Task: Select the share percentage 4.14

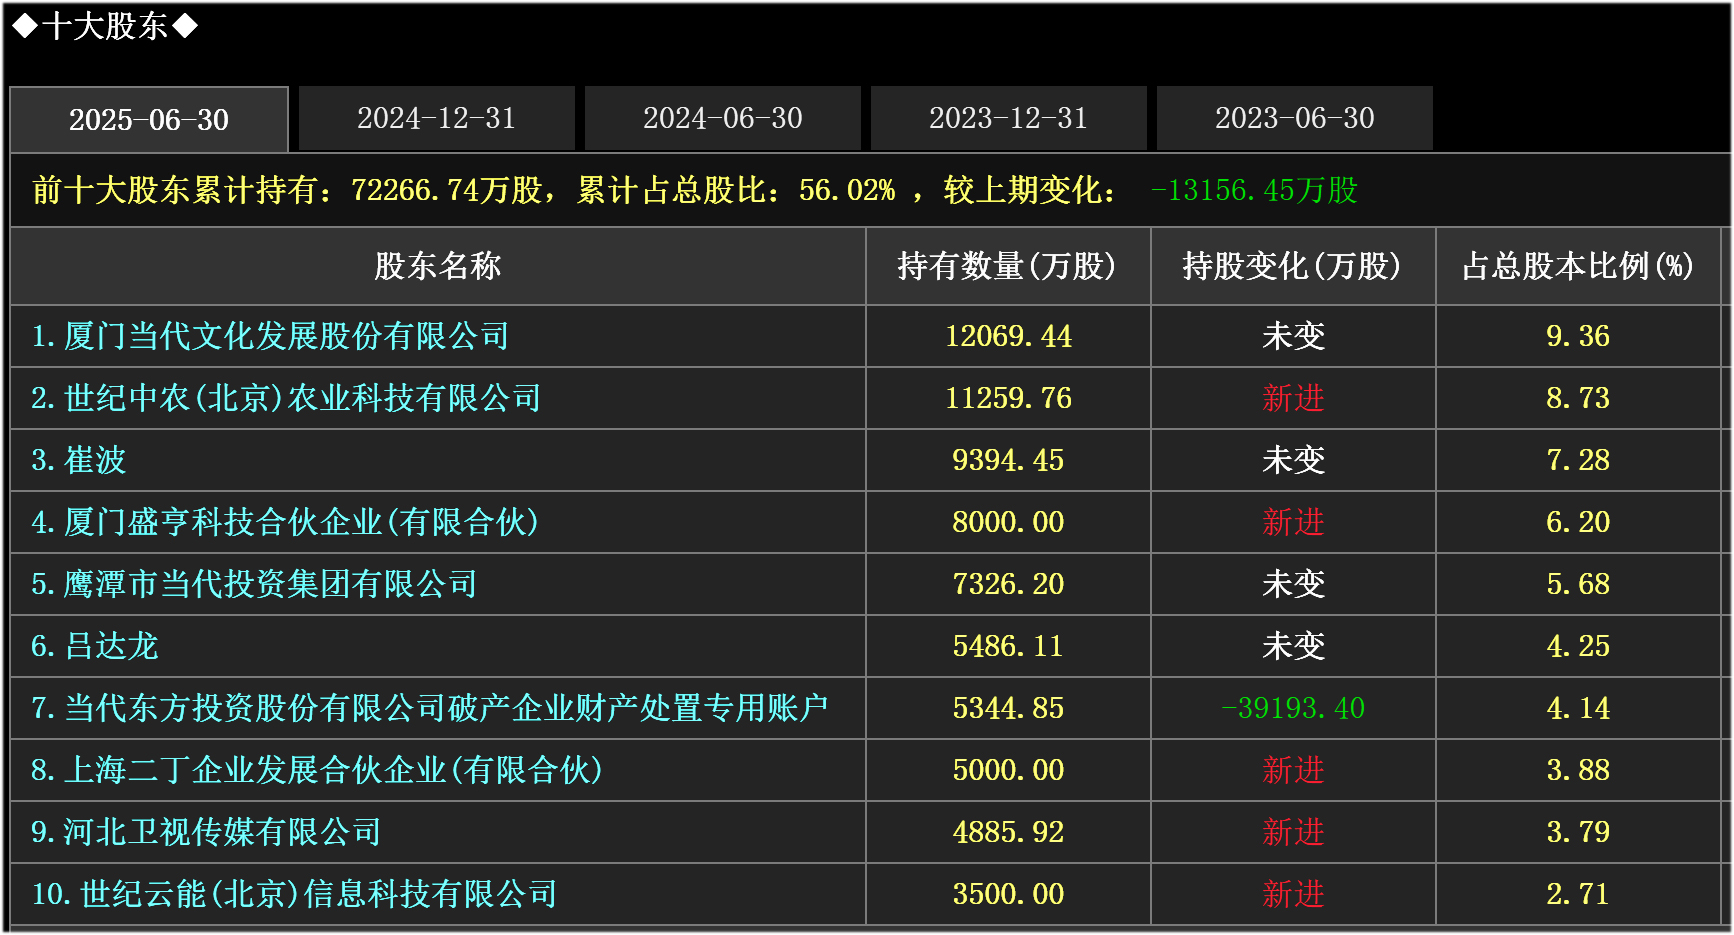Action: (x=1578, y=708)
